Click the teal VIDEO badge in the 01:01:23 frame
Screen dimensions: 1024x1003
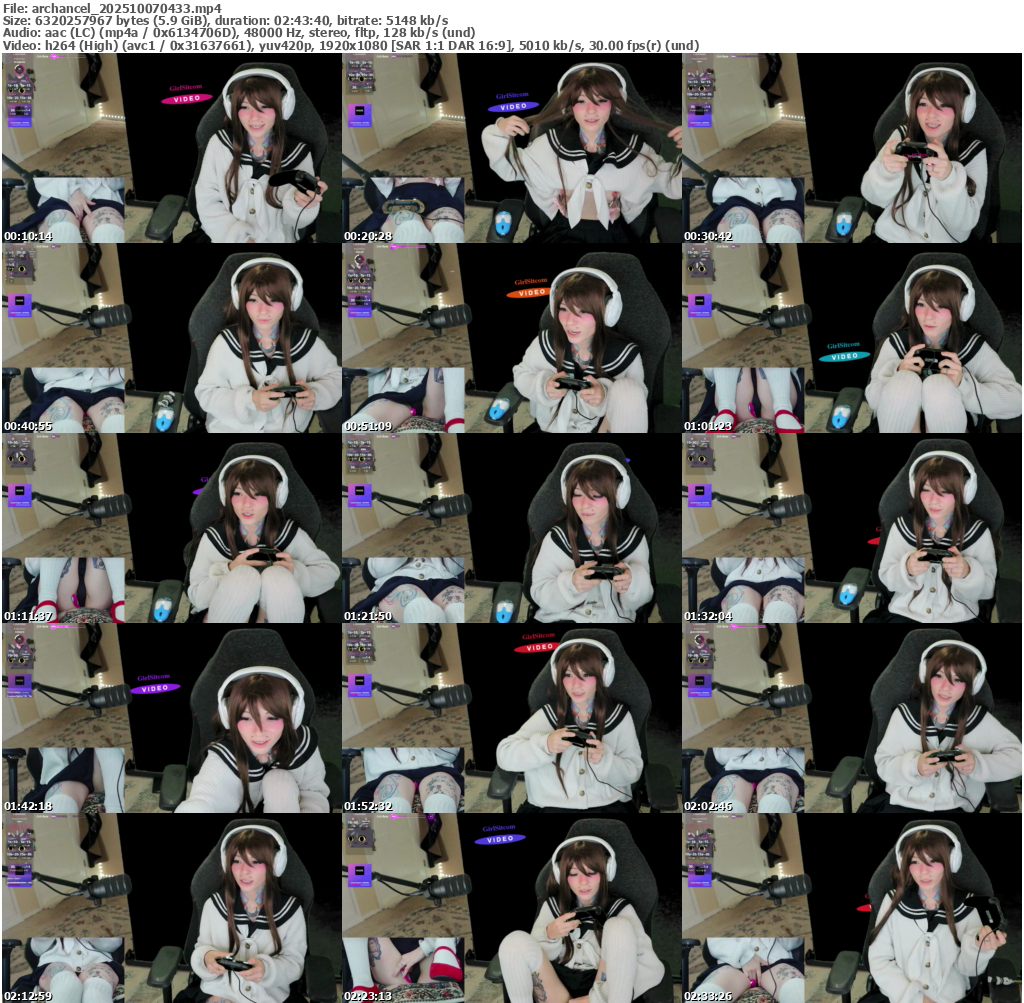click(845, 356)
